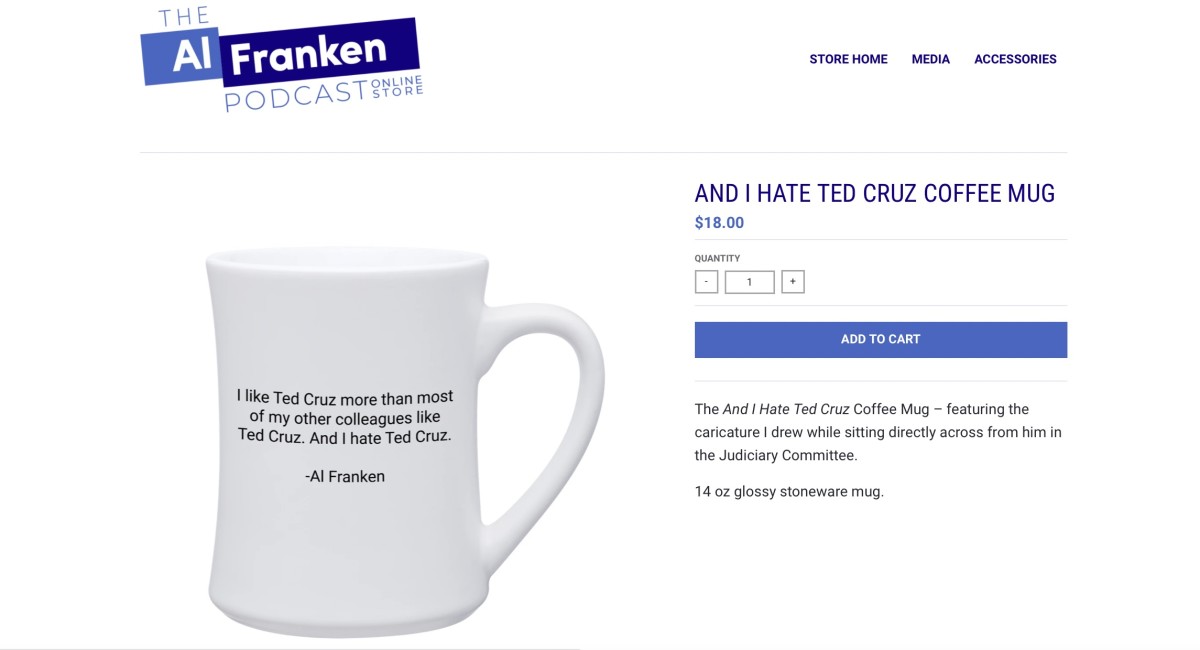Click the 'ONLINE STORE' text in logo
This screenshot has height=650, width=1200.
tap(397, 87)
